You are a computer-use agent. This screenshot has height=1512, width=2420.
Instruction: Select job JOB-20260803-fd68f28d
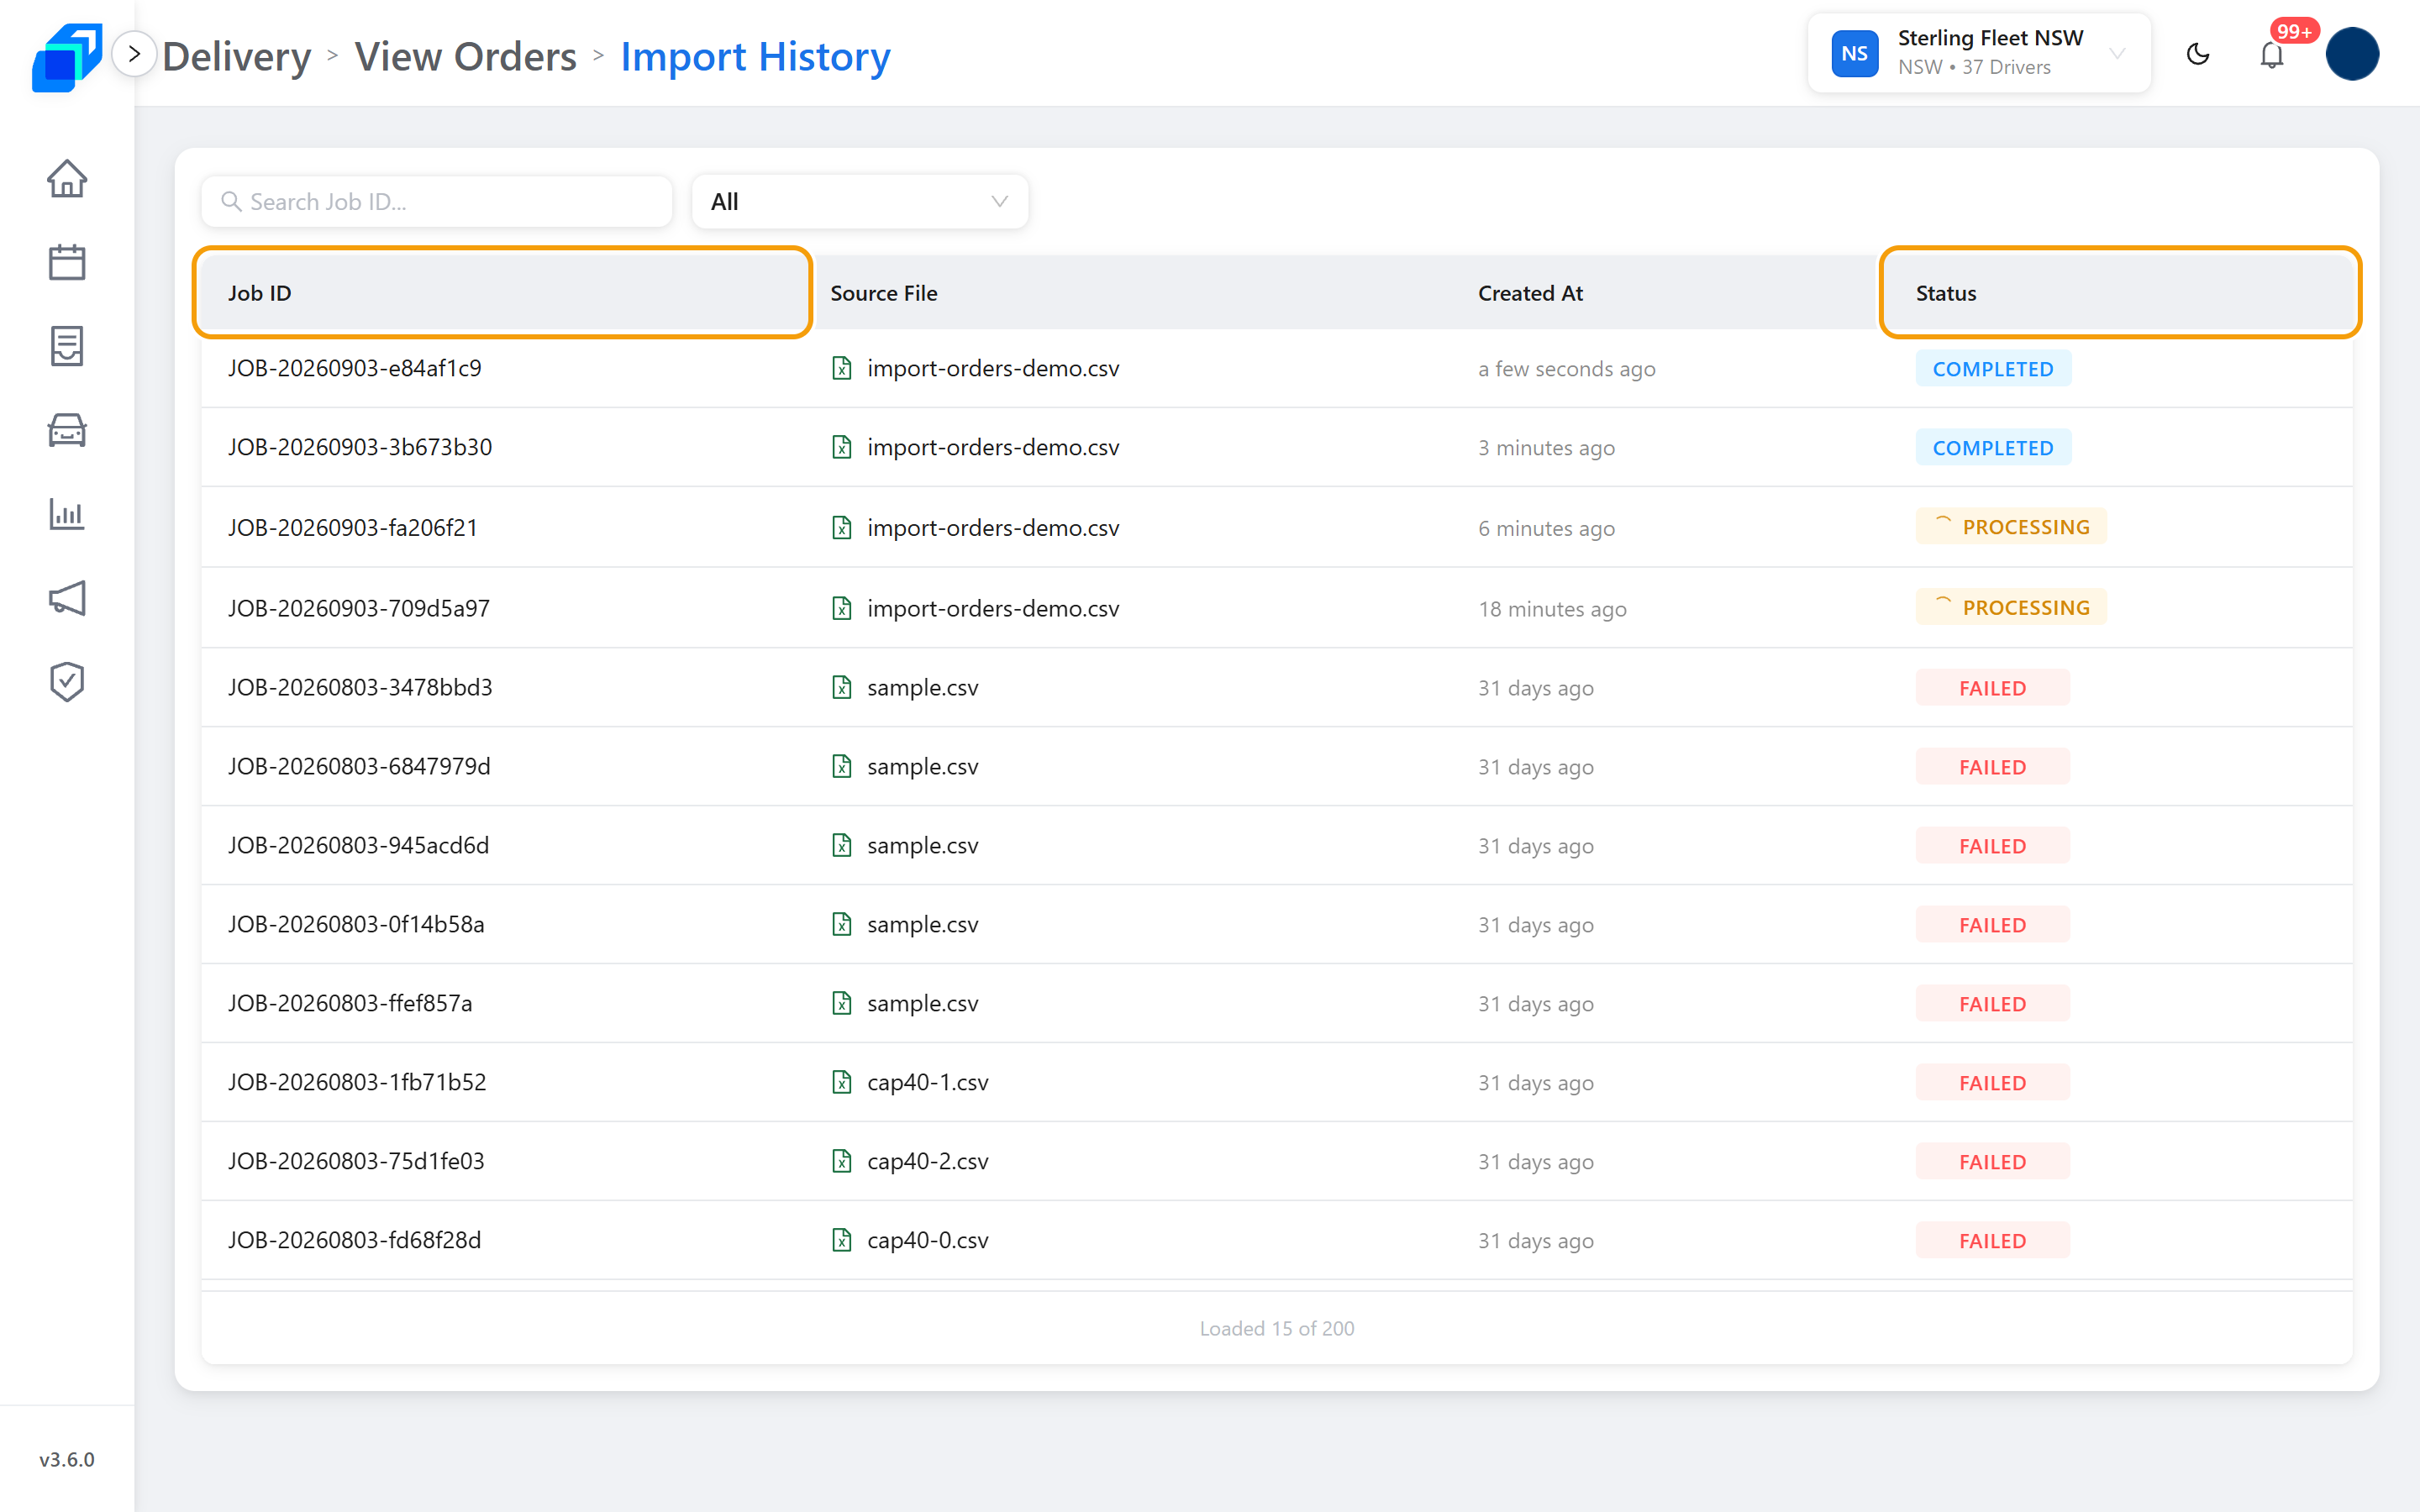354,1240
